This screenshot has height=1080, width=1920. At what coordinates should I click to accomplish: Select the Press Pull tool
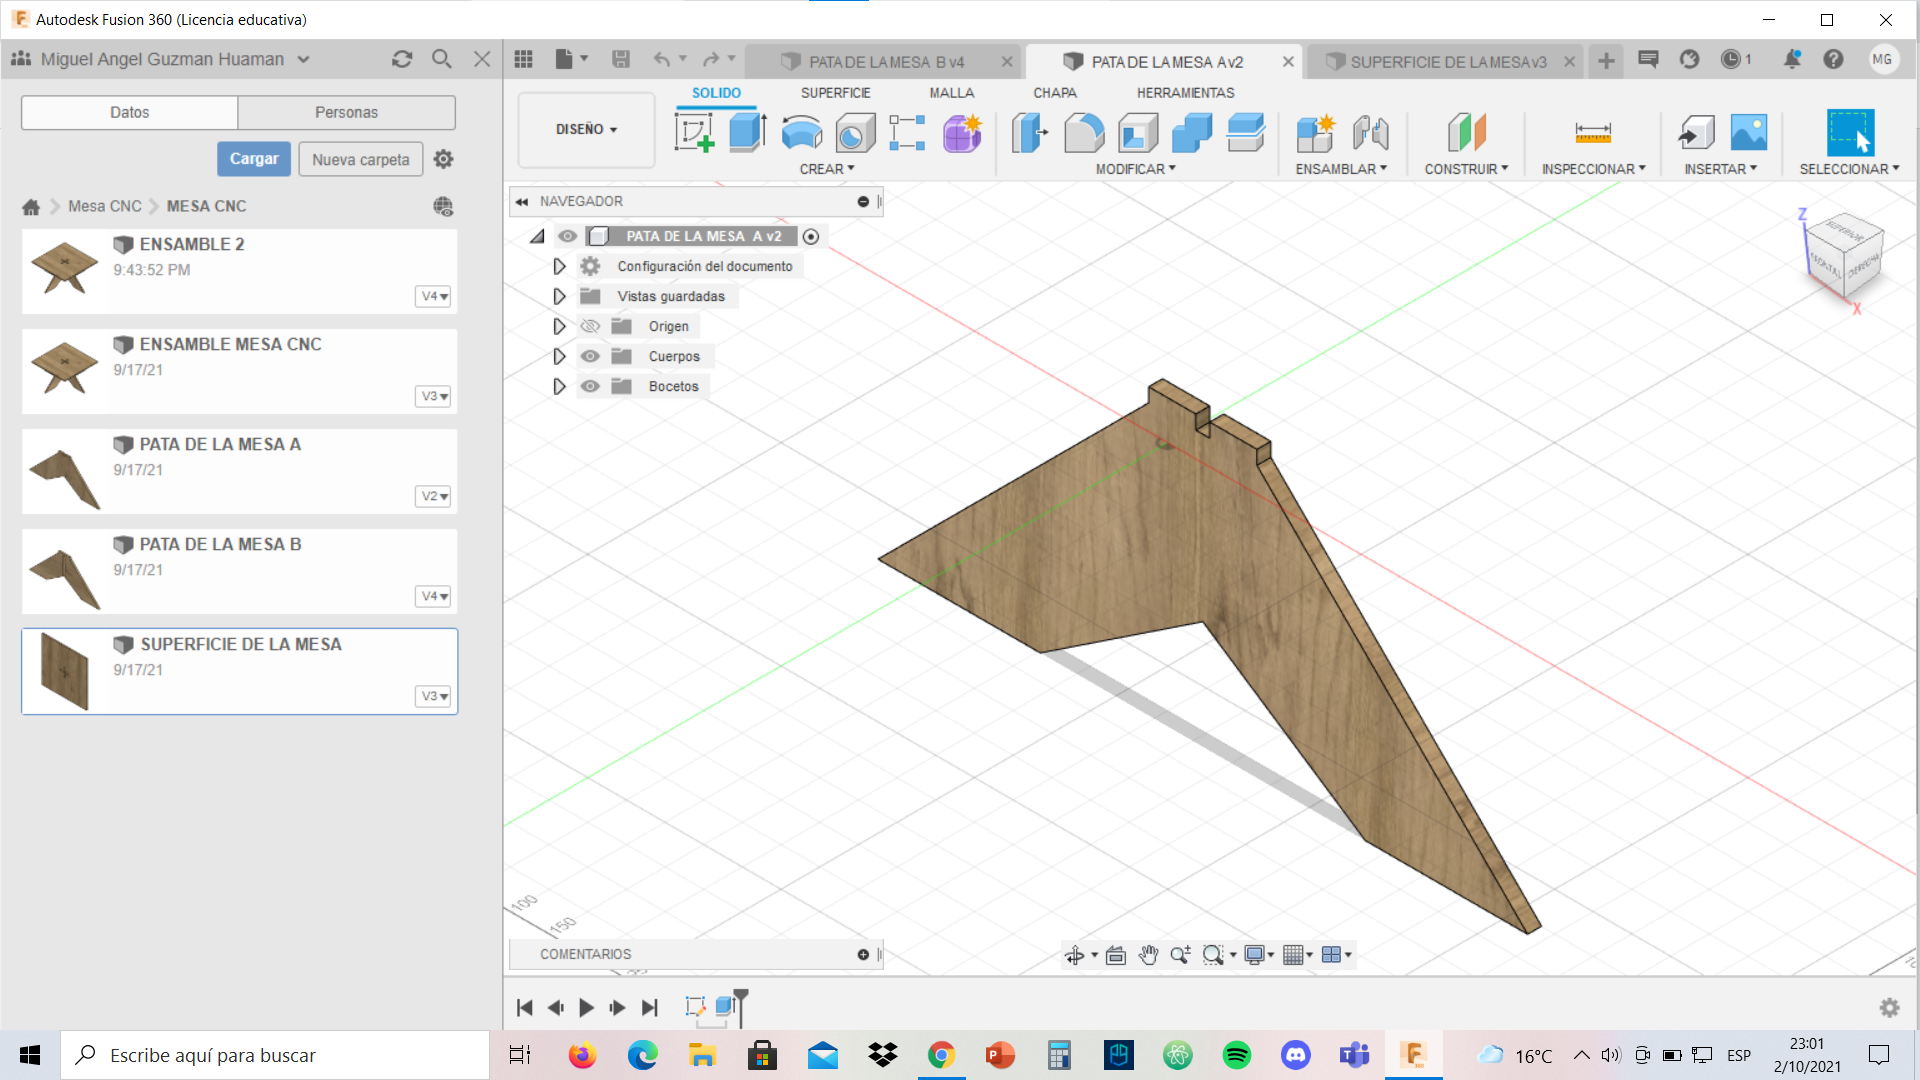point(1030,132)
